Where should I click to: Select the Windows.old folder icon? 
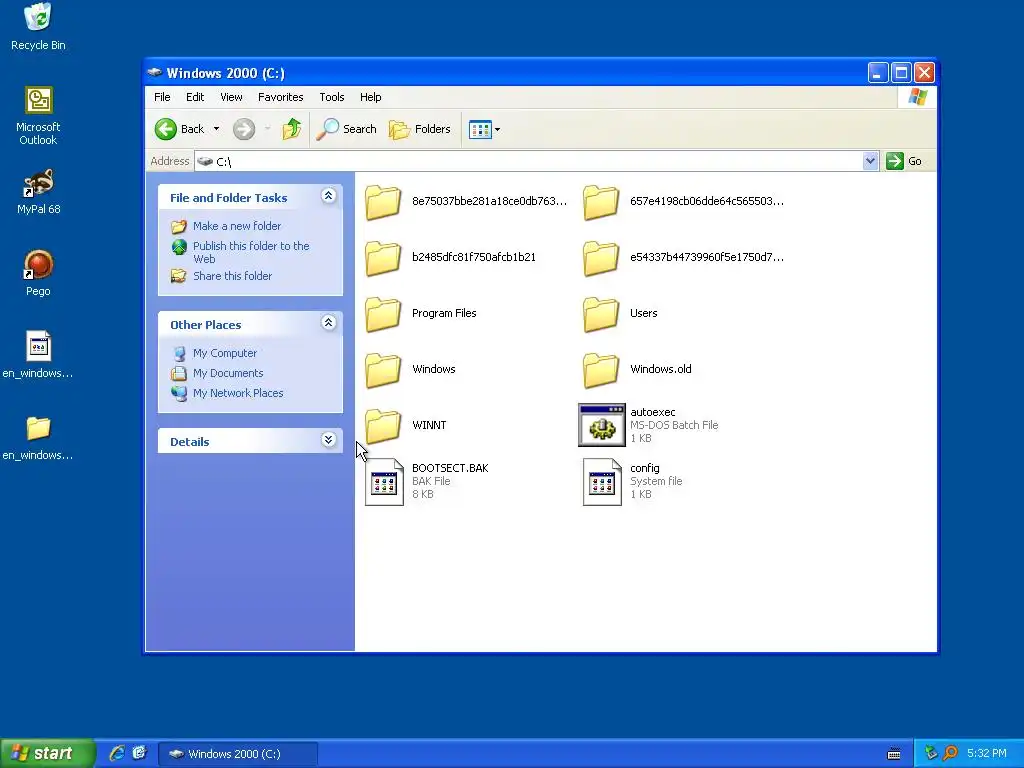(601, 370)
